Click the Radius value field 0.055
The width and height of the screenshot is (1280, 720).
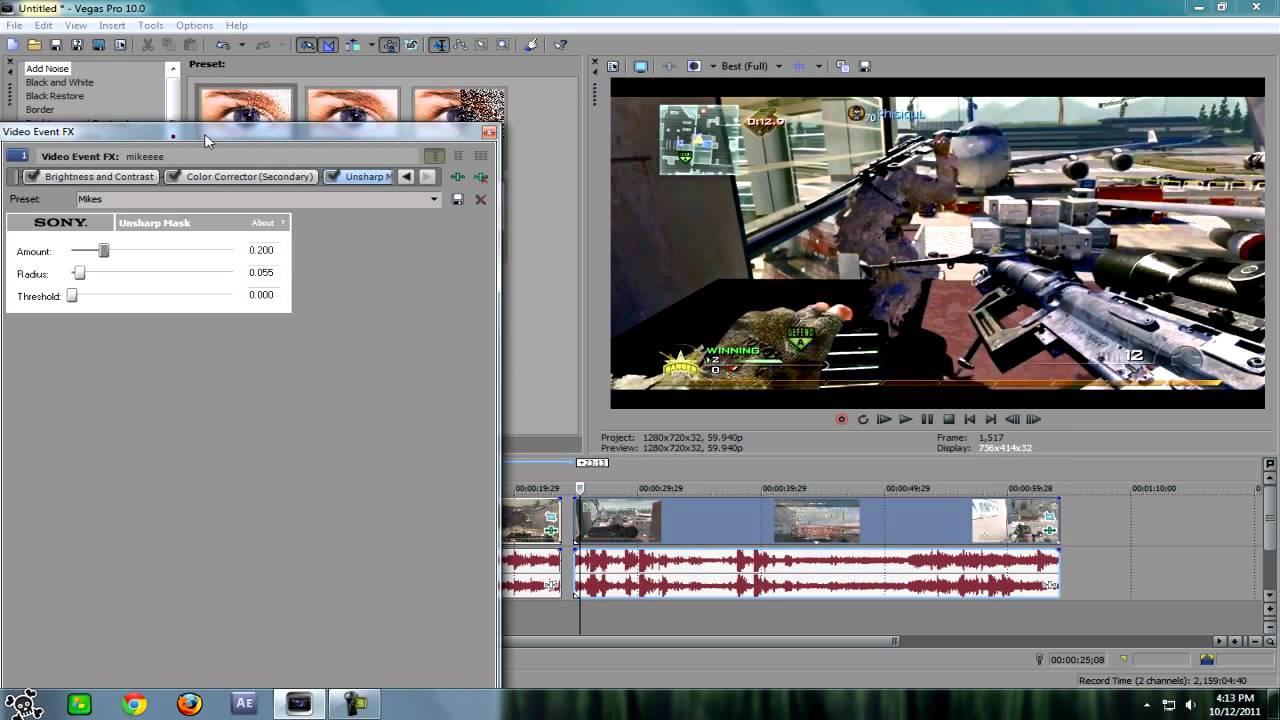click(261, 272)
